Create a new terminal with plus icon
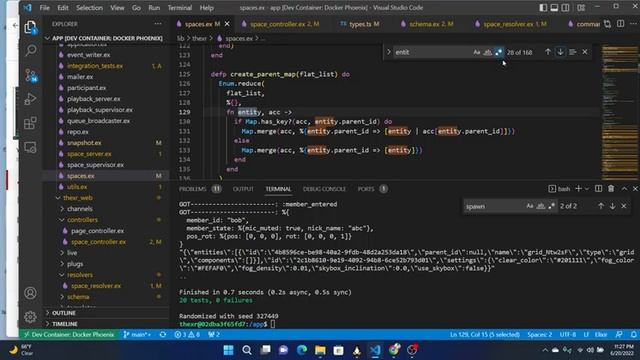The width and height of the screenshot is (640, 360). 578,189
